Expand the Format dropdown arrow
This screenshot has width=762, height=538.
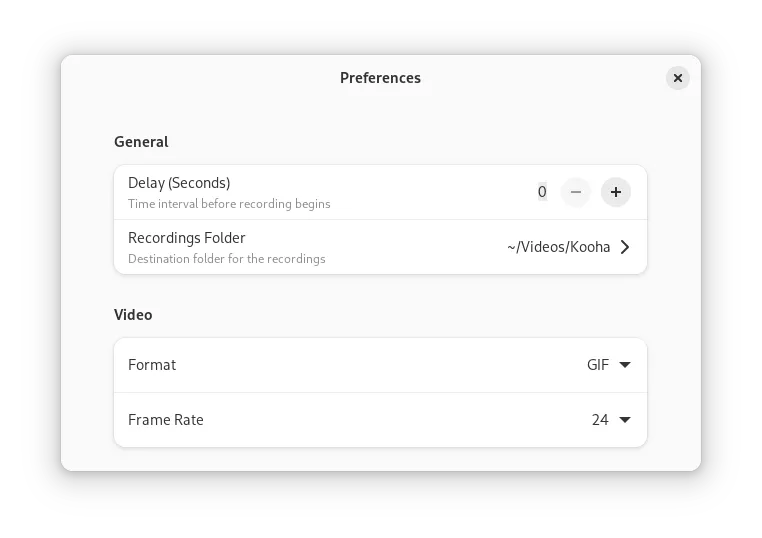click(625, 364)
